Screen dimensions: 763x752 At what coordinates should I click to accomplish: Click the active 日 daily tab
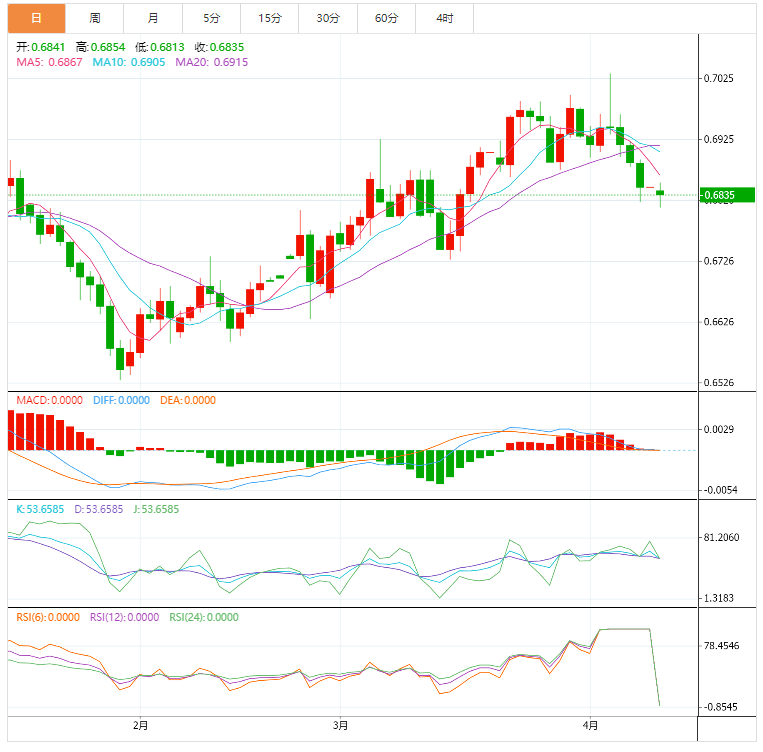[36, 18]
